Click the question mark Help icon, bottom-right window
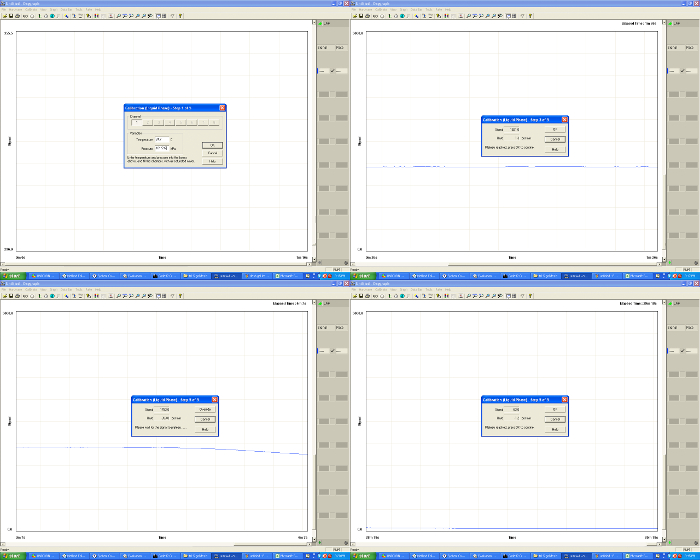 point(530,296)
